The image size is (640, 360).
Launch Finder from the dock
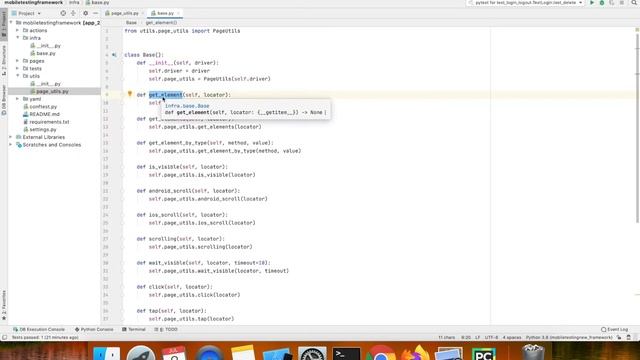(x=107, y=353)
